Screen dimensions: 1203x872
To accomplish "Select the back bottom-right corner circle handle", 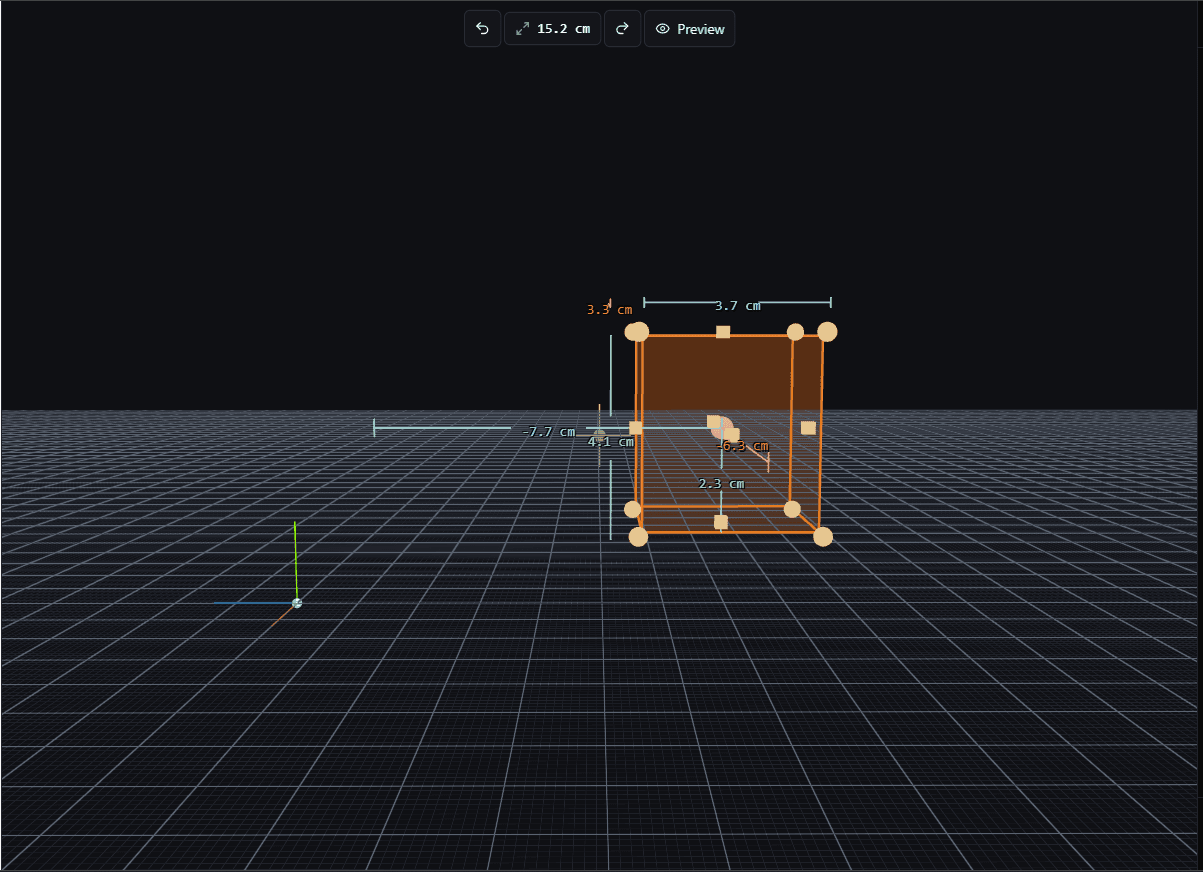I will point(792,509).
